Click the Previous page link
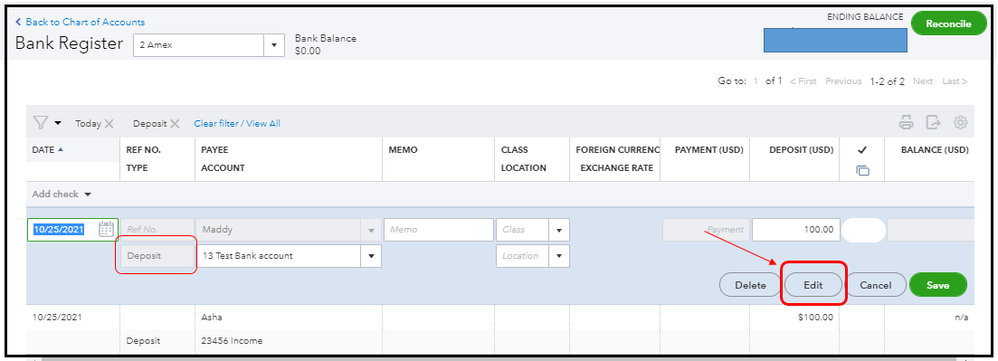The width and height of the screenshot is (998, 361). tap(843, 81)
